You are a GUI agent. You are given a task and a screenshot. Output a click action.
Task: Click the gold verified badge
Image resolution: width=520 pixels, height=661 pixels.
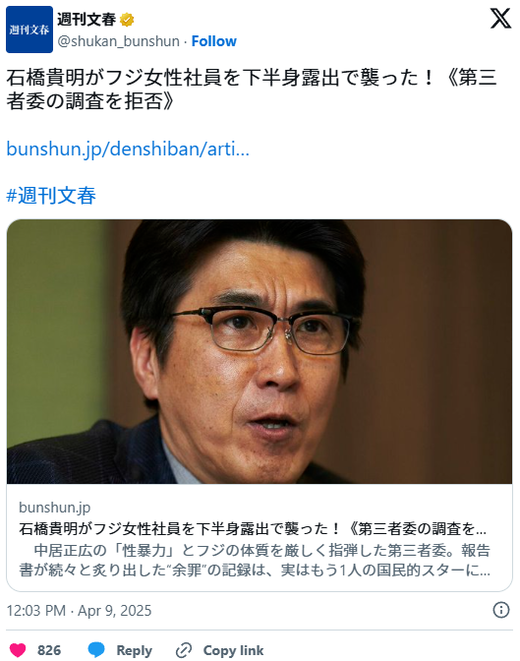[127, 19]
